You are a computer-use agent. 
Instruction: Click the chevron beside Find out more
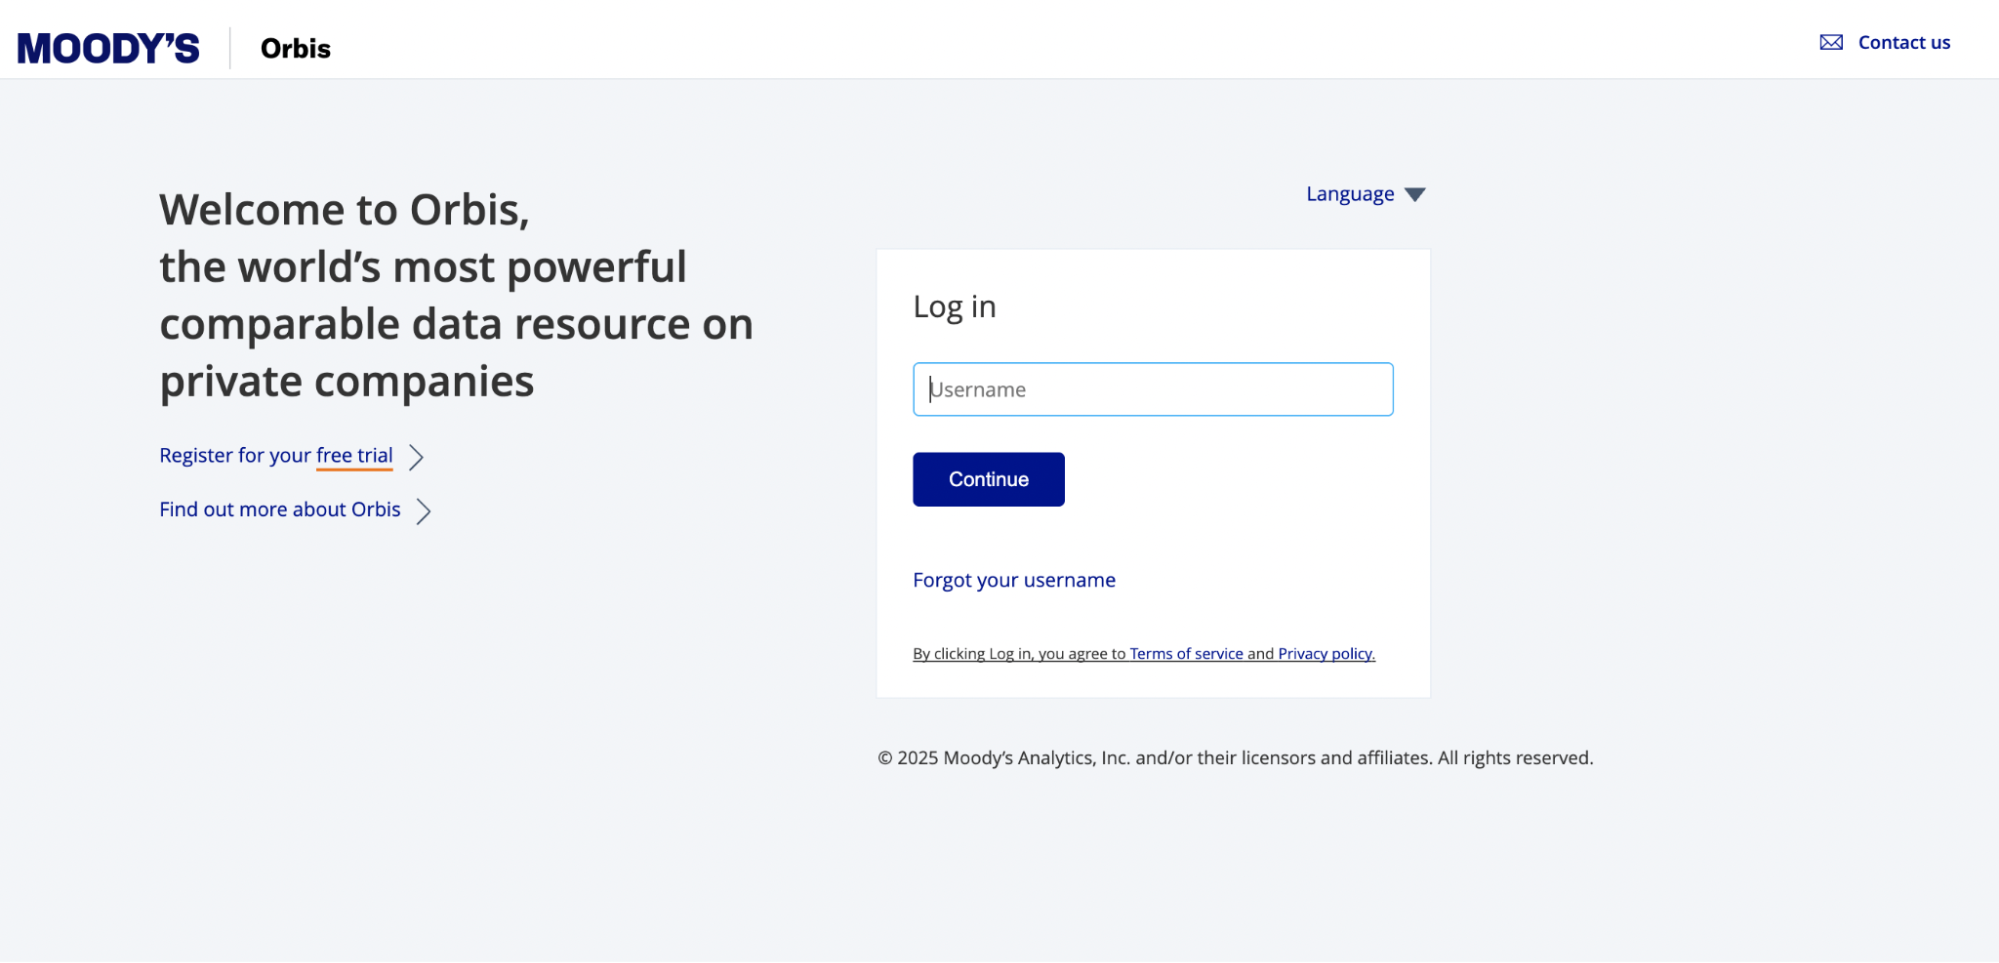point(424,511)
